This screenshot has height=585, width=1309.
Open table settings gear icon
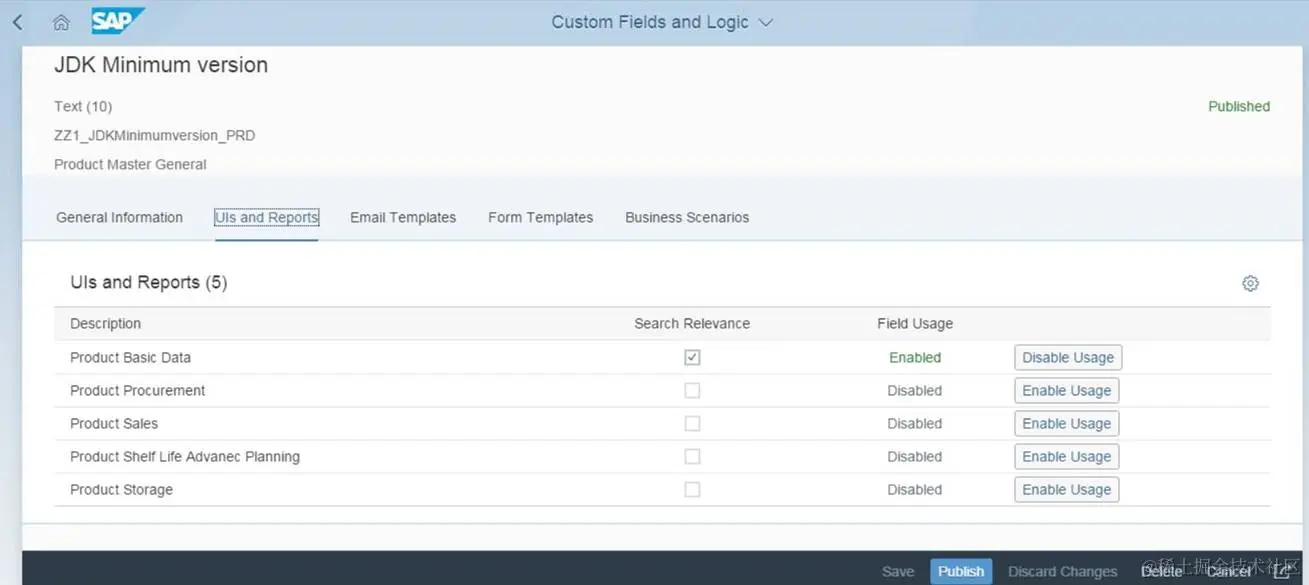click(x=1250, y=283)
